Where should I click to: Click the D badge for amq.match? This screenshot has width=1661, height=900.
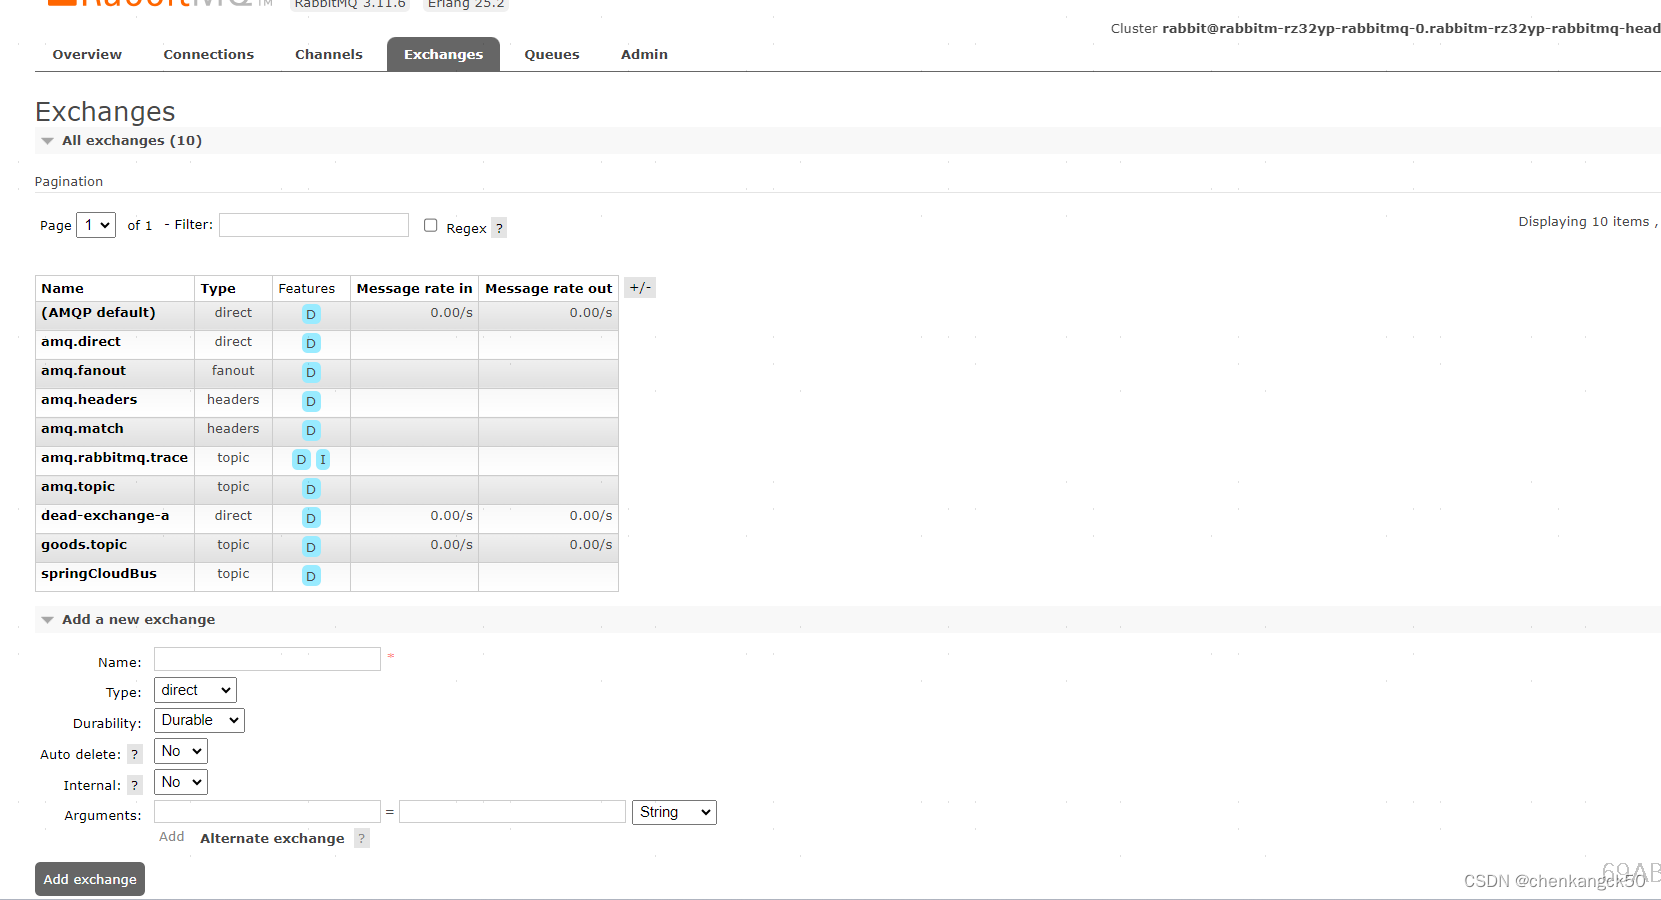tap(311, 430)
